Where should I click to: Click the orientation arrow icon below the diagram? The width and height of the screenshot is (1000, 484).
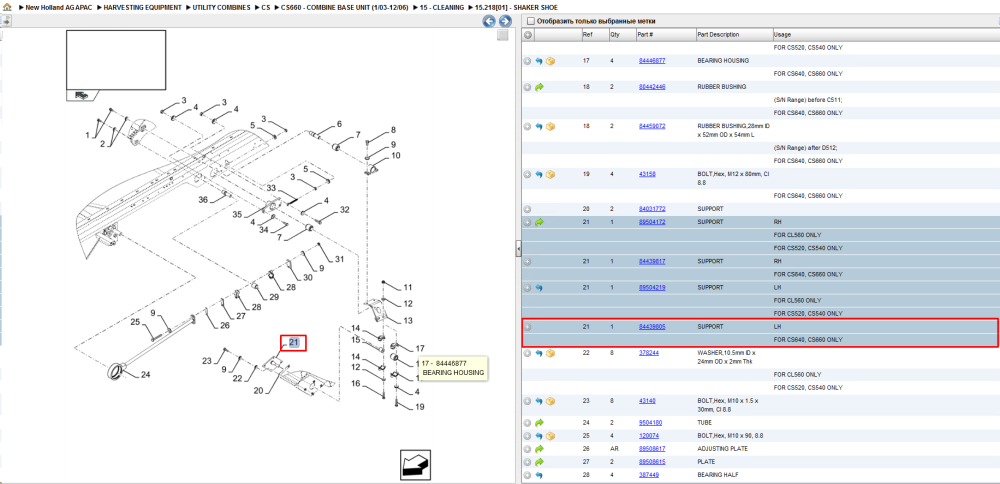coord(416,464)
